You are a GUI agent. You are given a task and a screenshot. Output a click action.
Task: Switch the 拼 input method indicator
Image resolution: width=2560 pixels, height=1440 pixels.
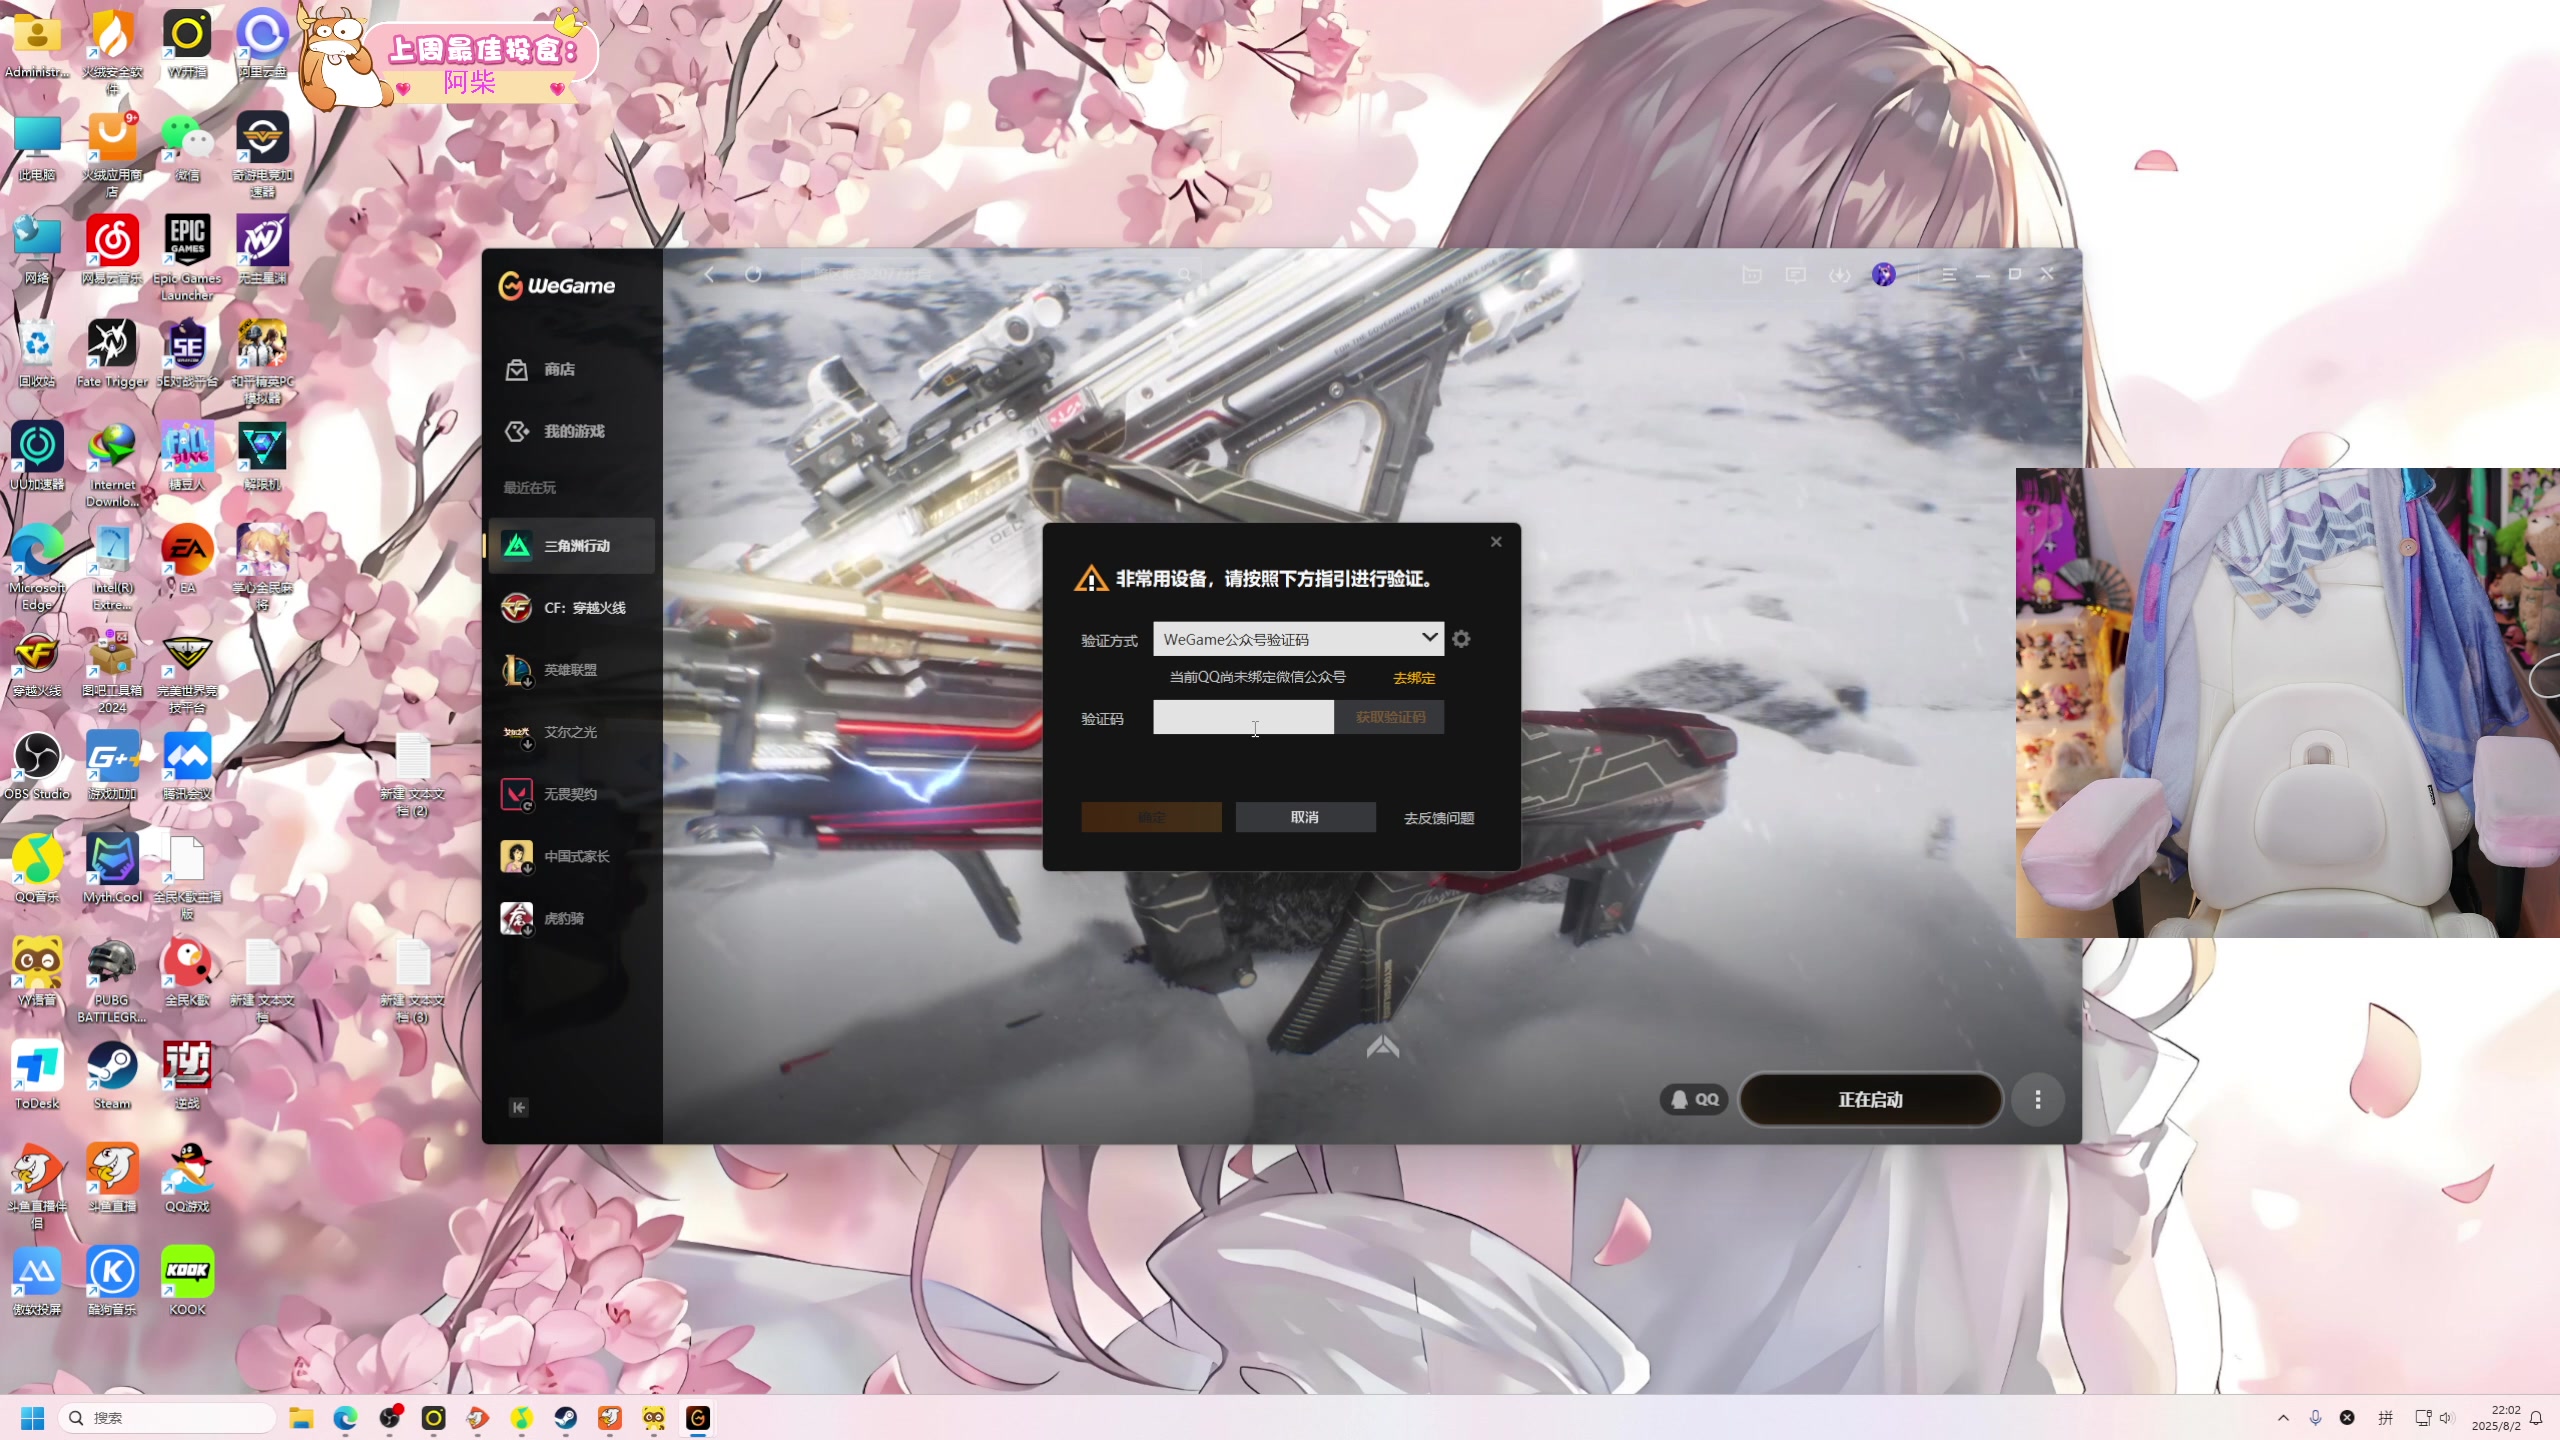pos(2386,1418)
